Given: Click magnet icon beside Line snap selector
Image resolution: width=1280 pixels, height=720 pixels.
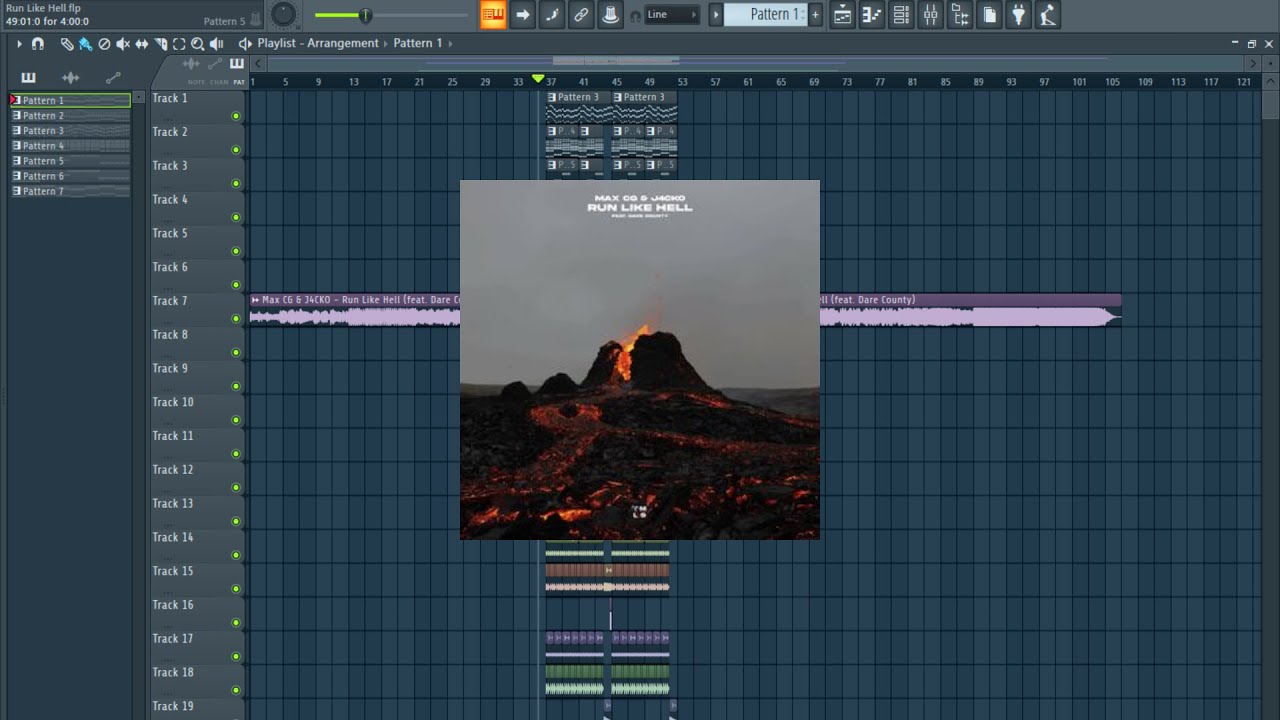Looking at the screenshot, I should coord(634,15).
